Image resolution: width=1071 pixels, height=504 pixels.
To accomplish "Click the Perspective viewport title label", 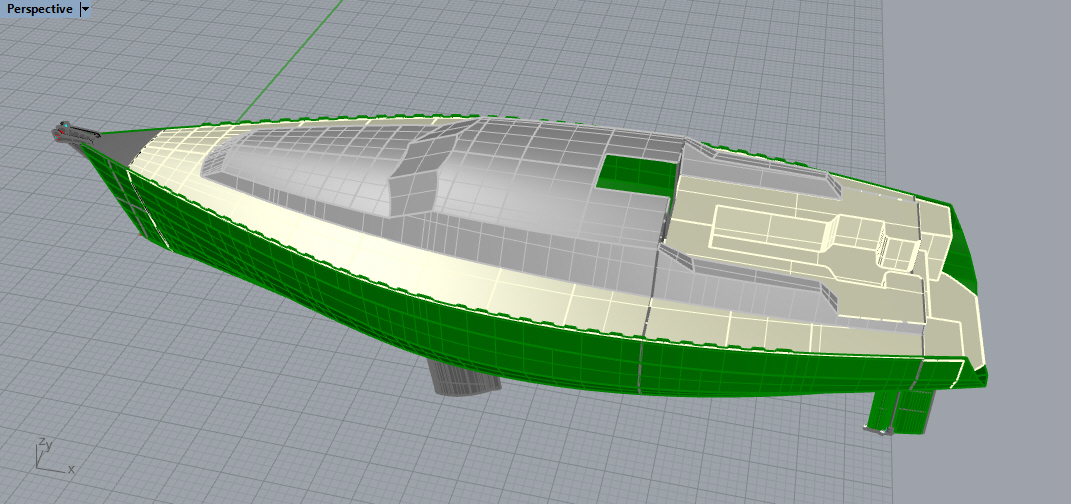I will click(40, 9).
